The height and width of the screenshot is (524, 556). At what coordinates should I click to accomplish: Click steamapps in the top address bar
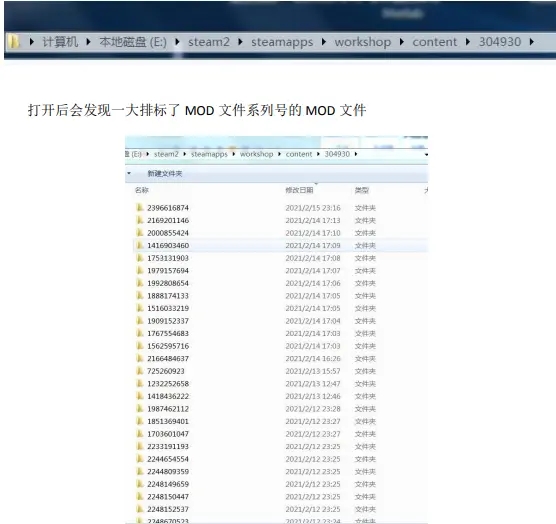coord(282,42)
